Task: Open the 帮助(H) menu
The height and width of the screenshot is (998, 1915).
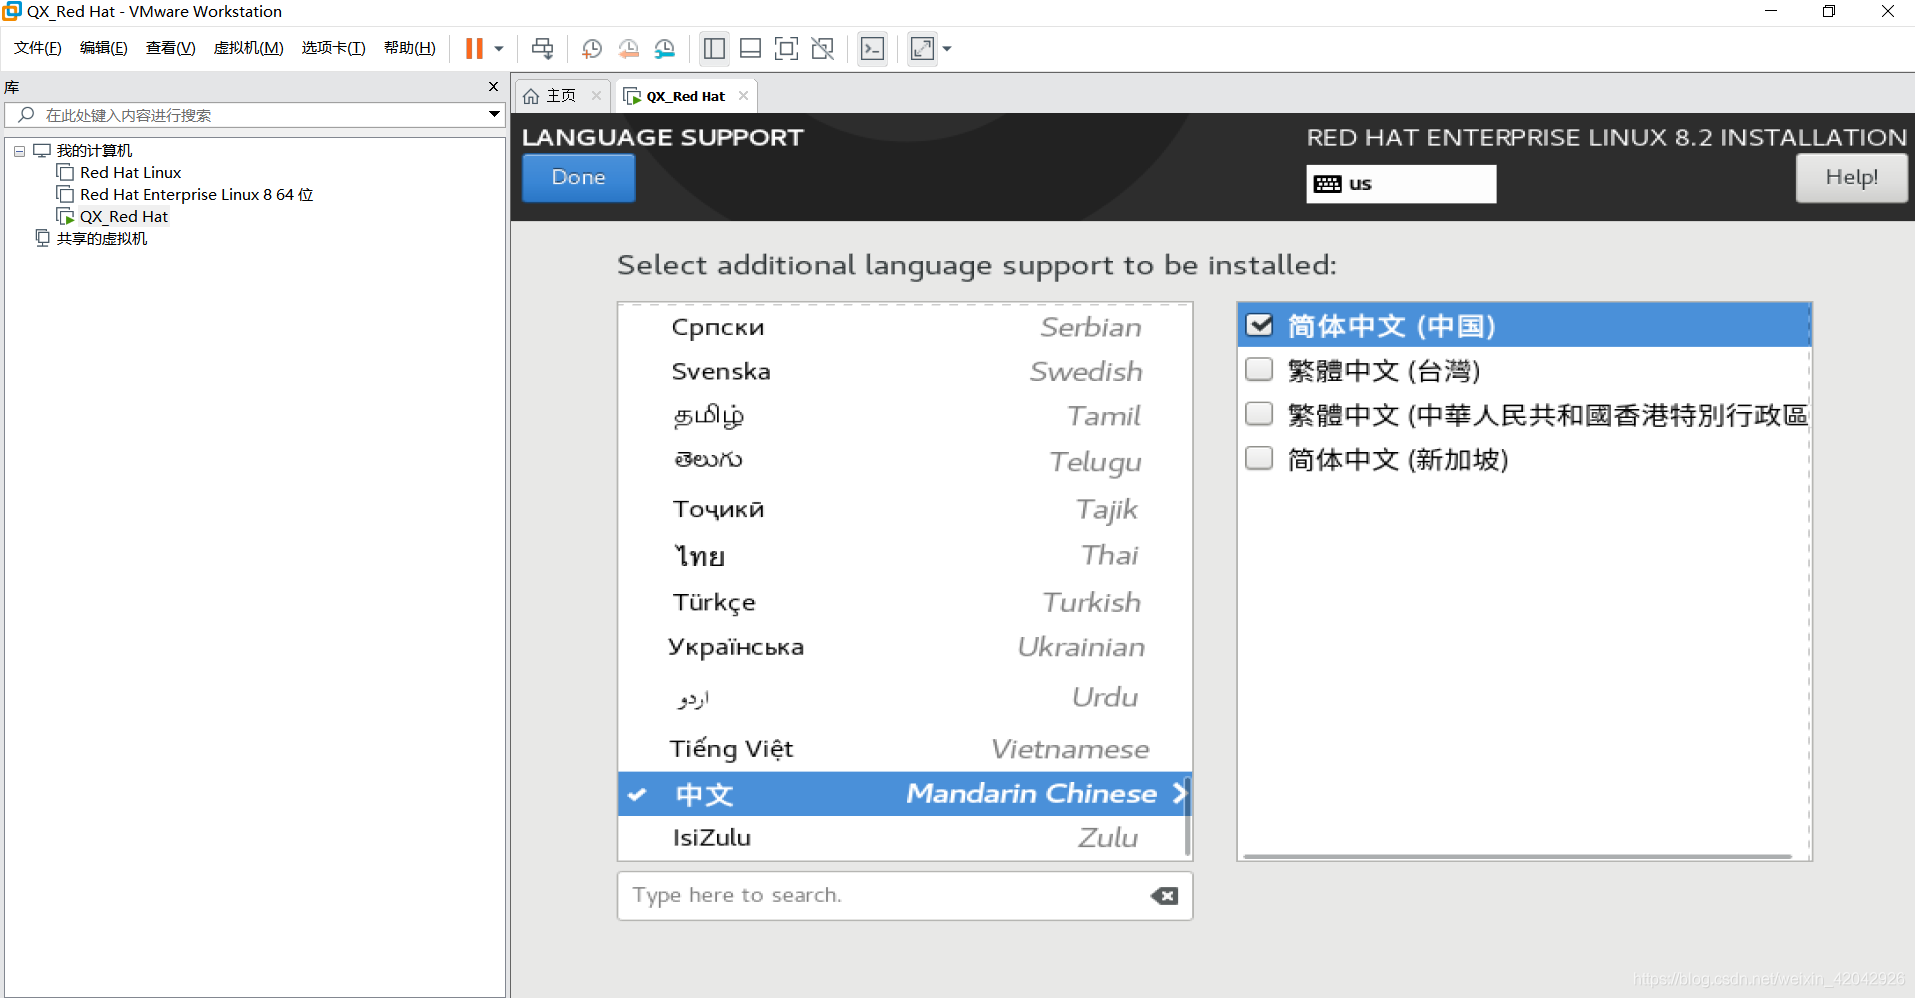Action: 410,48
